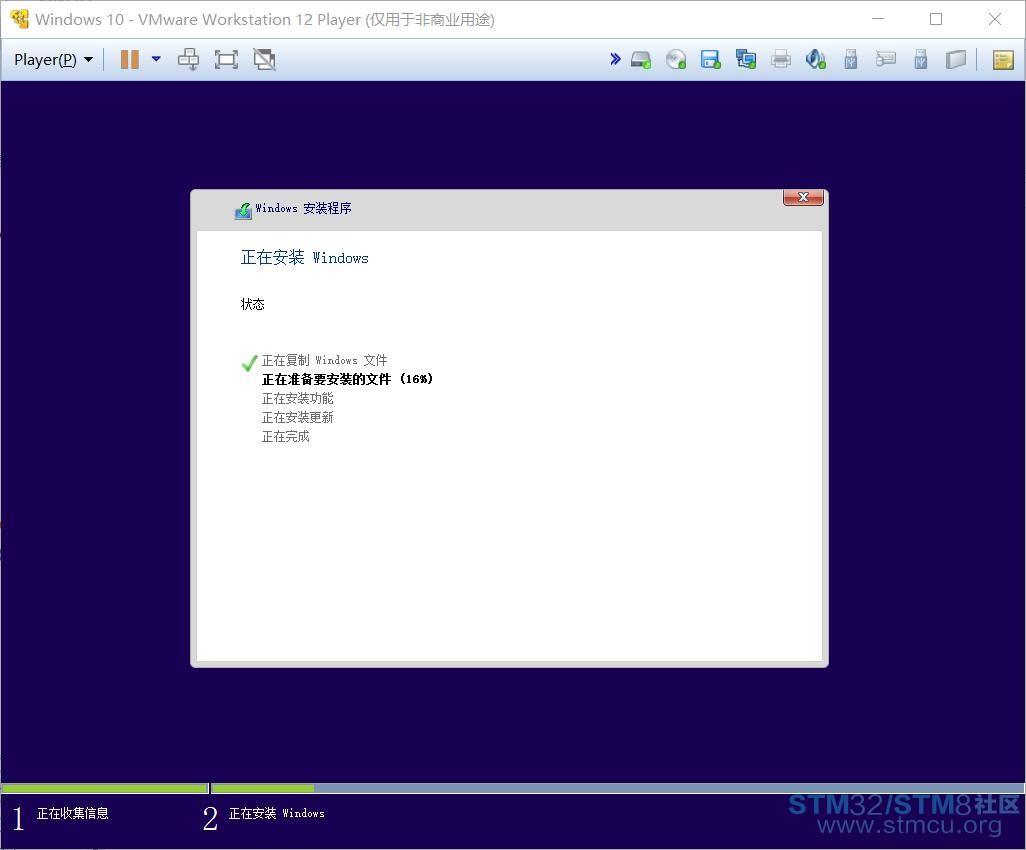
Task: Open the printer device icon
Action: click(781, 60)
